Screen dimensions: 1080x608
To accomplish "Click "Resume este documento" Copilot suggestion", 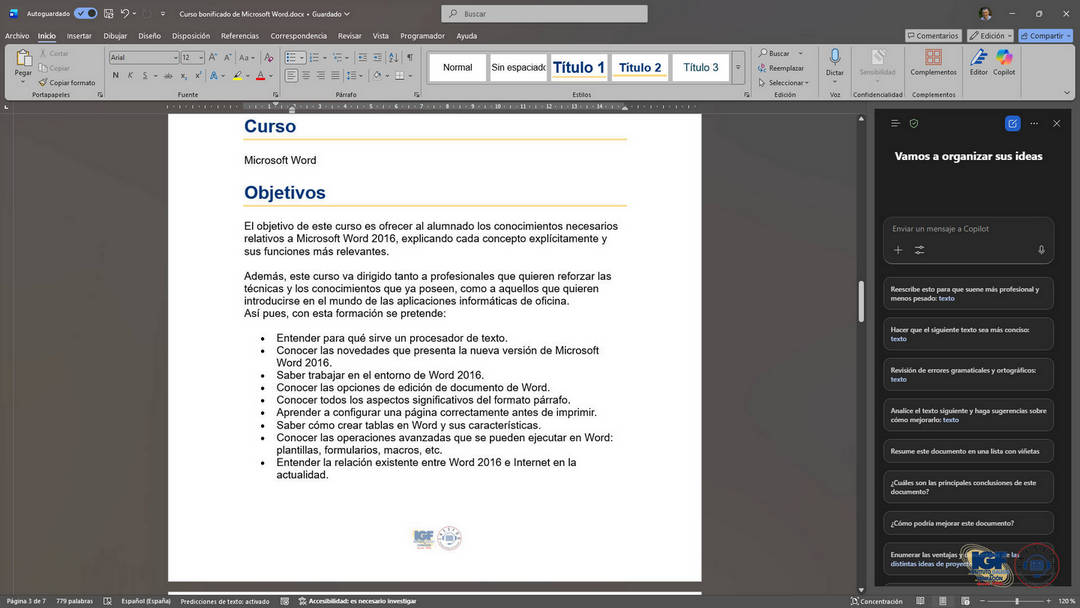I will (x=968, y=451).
